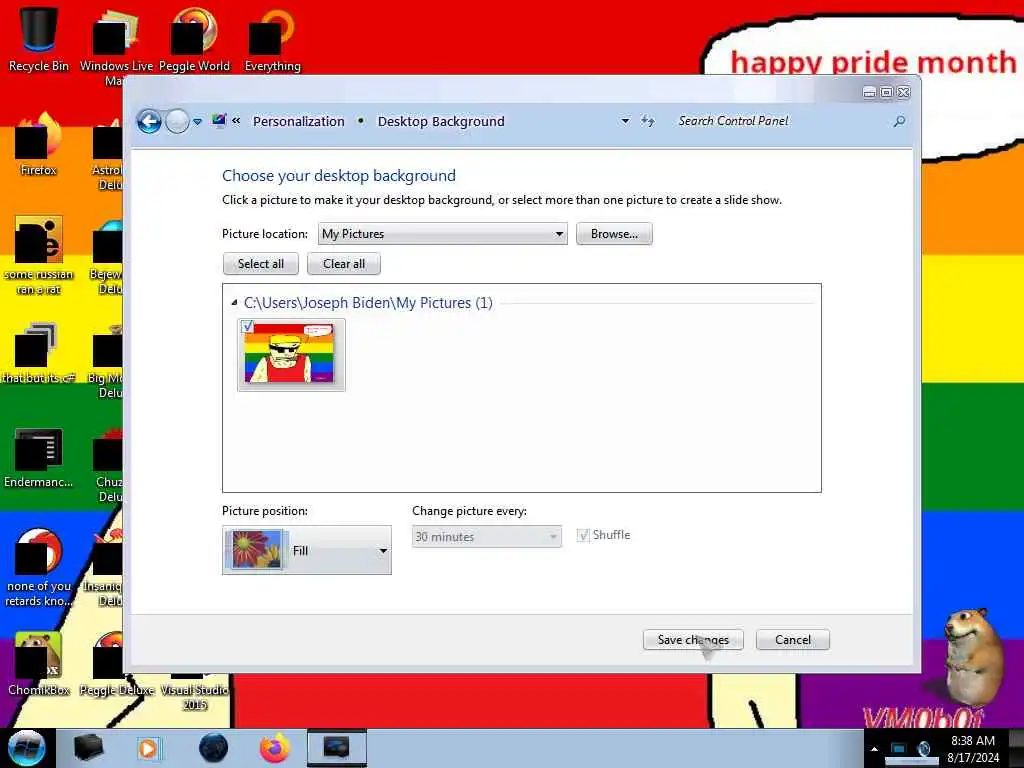Select the Recycle Bin desktop icon
The width and height of the screenshot is (1024, 768).
point(39,39)
